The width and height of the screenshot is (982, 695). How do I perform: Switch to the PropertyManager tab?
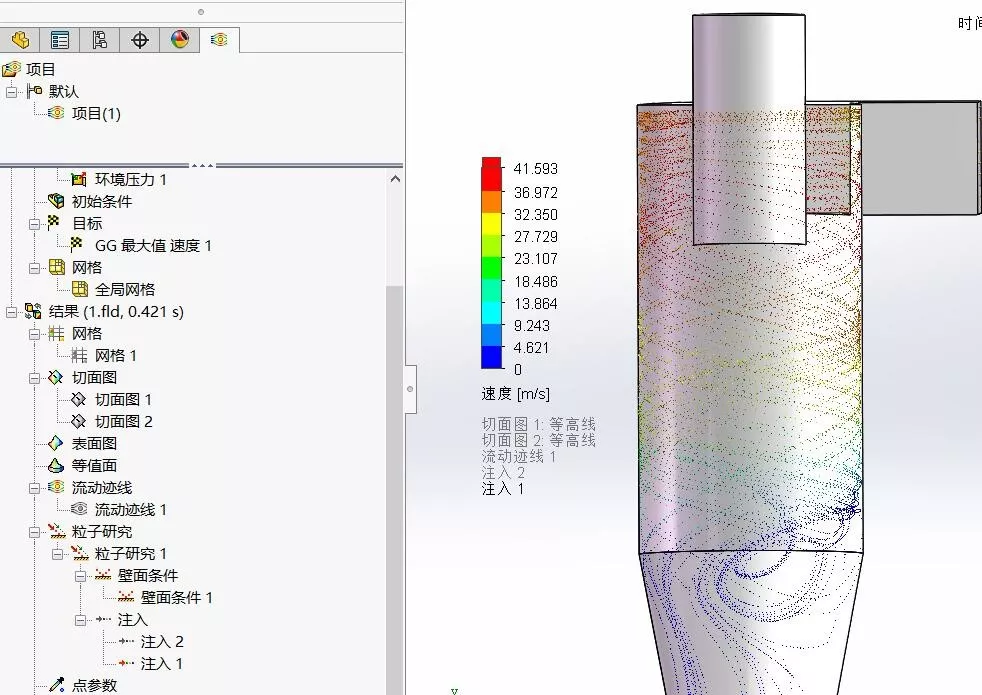click(x=60, y=40)
